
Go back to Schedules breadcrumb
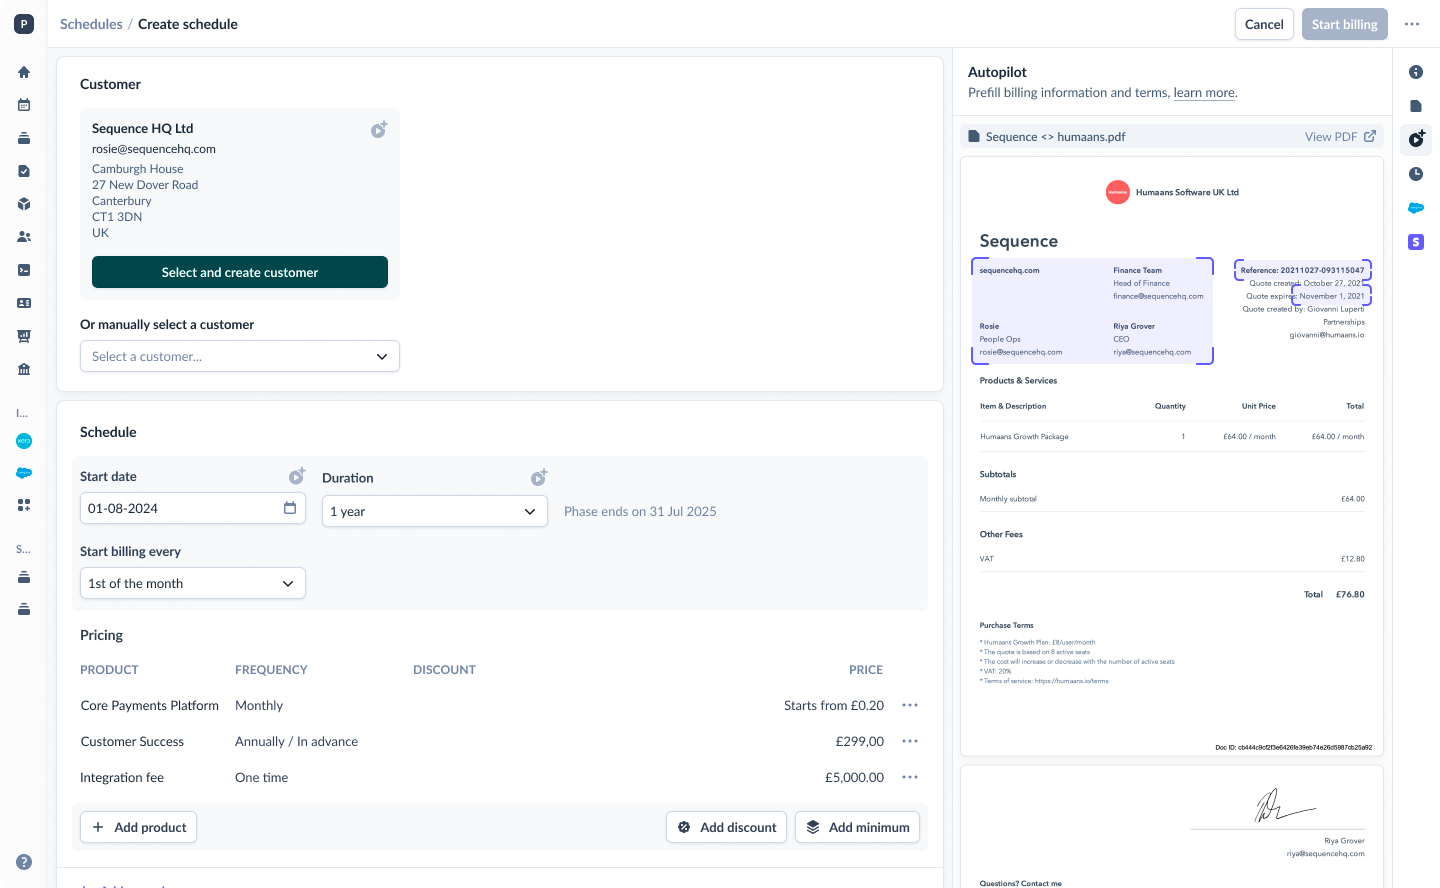(91, 24)
